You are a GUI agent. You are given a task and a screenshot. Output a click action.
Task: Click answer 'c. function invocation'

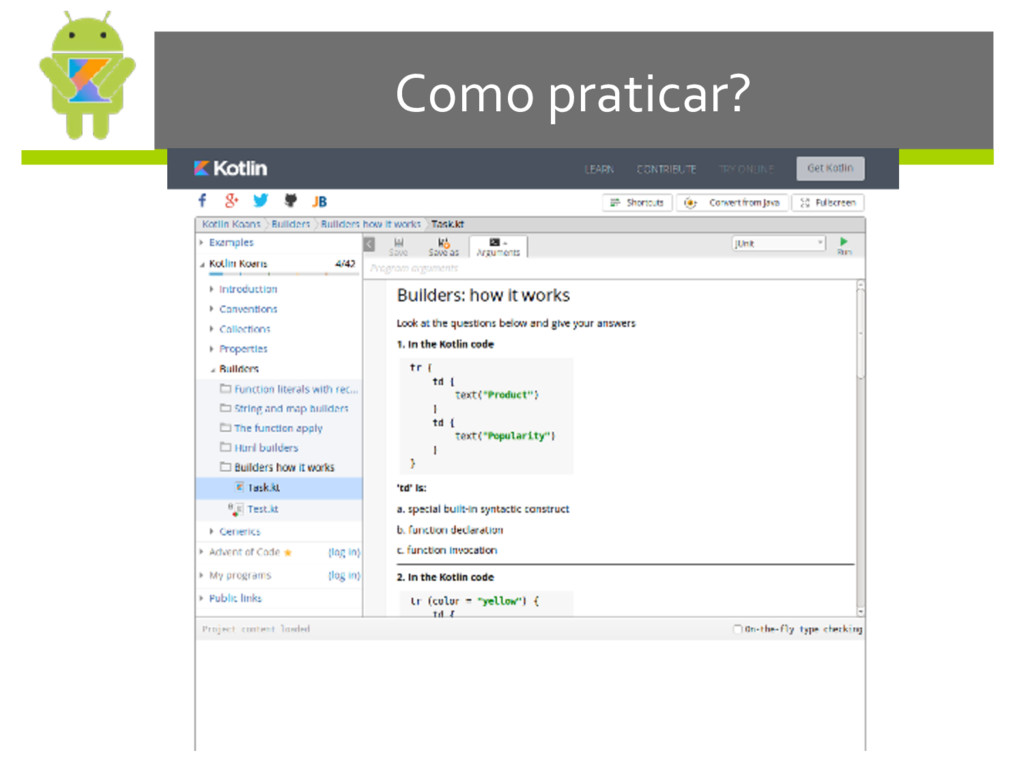point(447,551)
